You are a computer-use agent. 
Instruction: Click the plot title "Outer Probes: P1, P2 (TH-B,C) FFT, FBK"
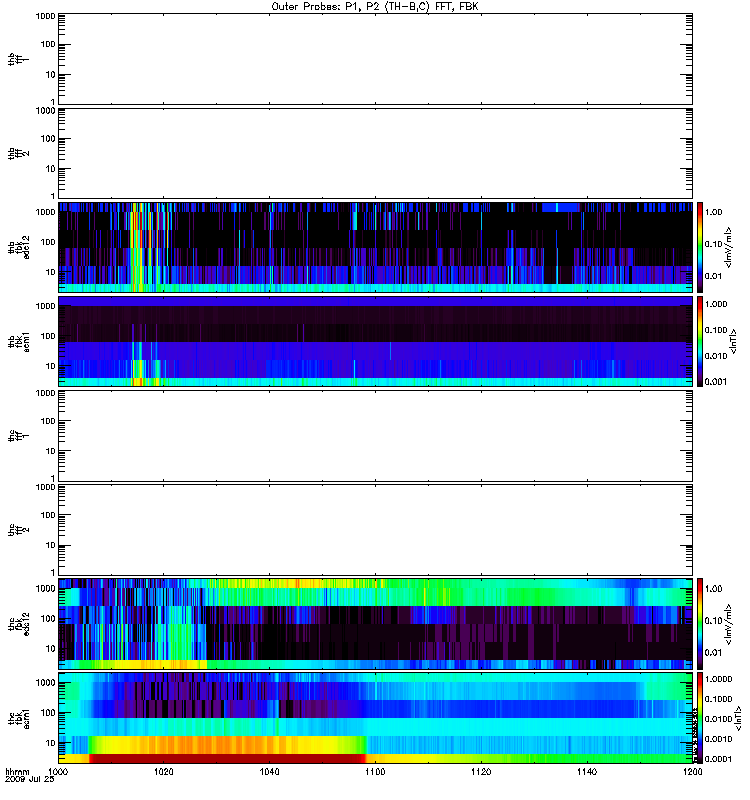[375, 7]
